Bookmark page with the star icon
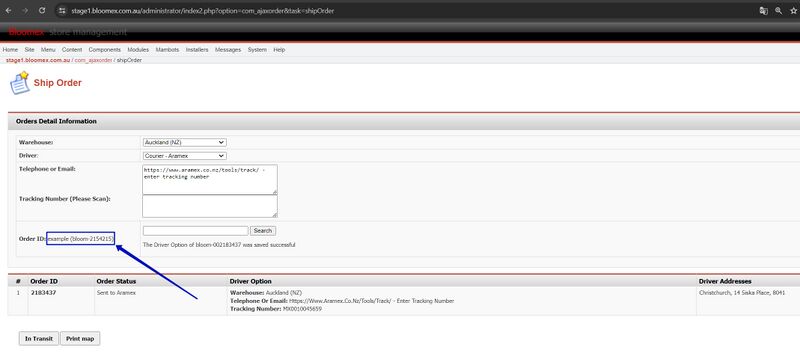 coord(793,10)
